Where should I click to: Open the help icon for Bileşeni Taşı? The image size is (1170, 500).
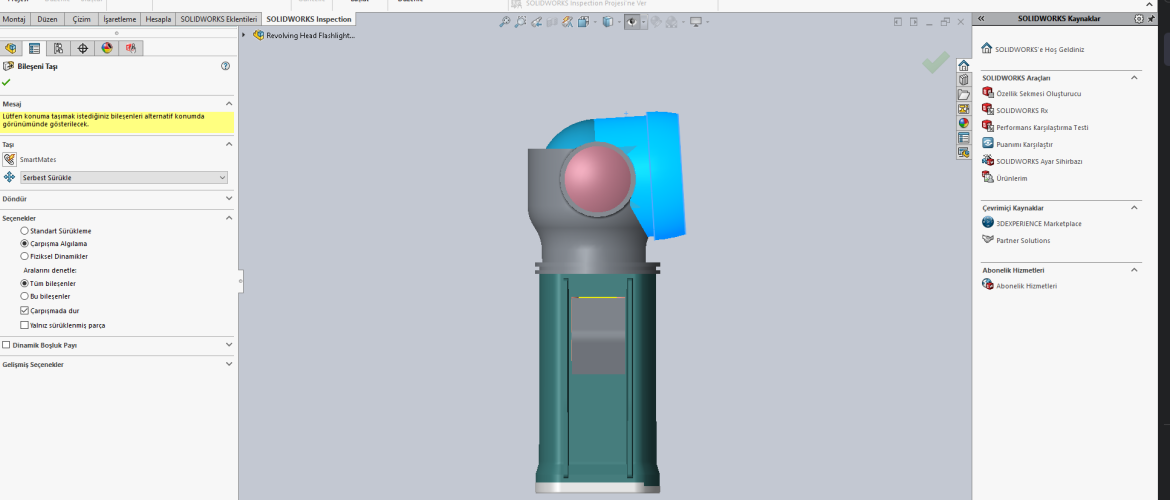point(225,66)
